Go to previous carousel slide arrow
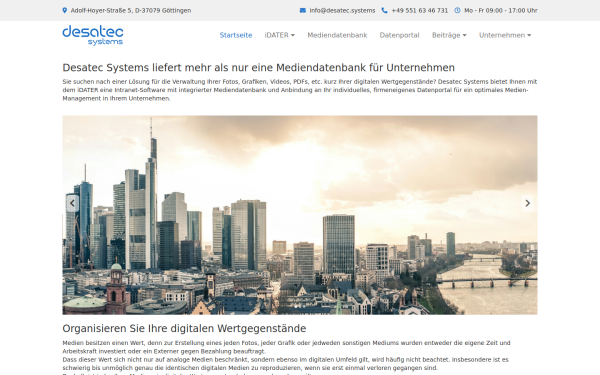The height and width of the screenshot is (375, 600). point(72,203)
